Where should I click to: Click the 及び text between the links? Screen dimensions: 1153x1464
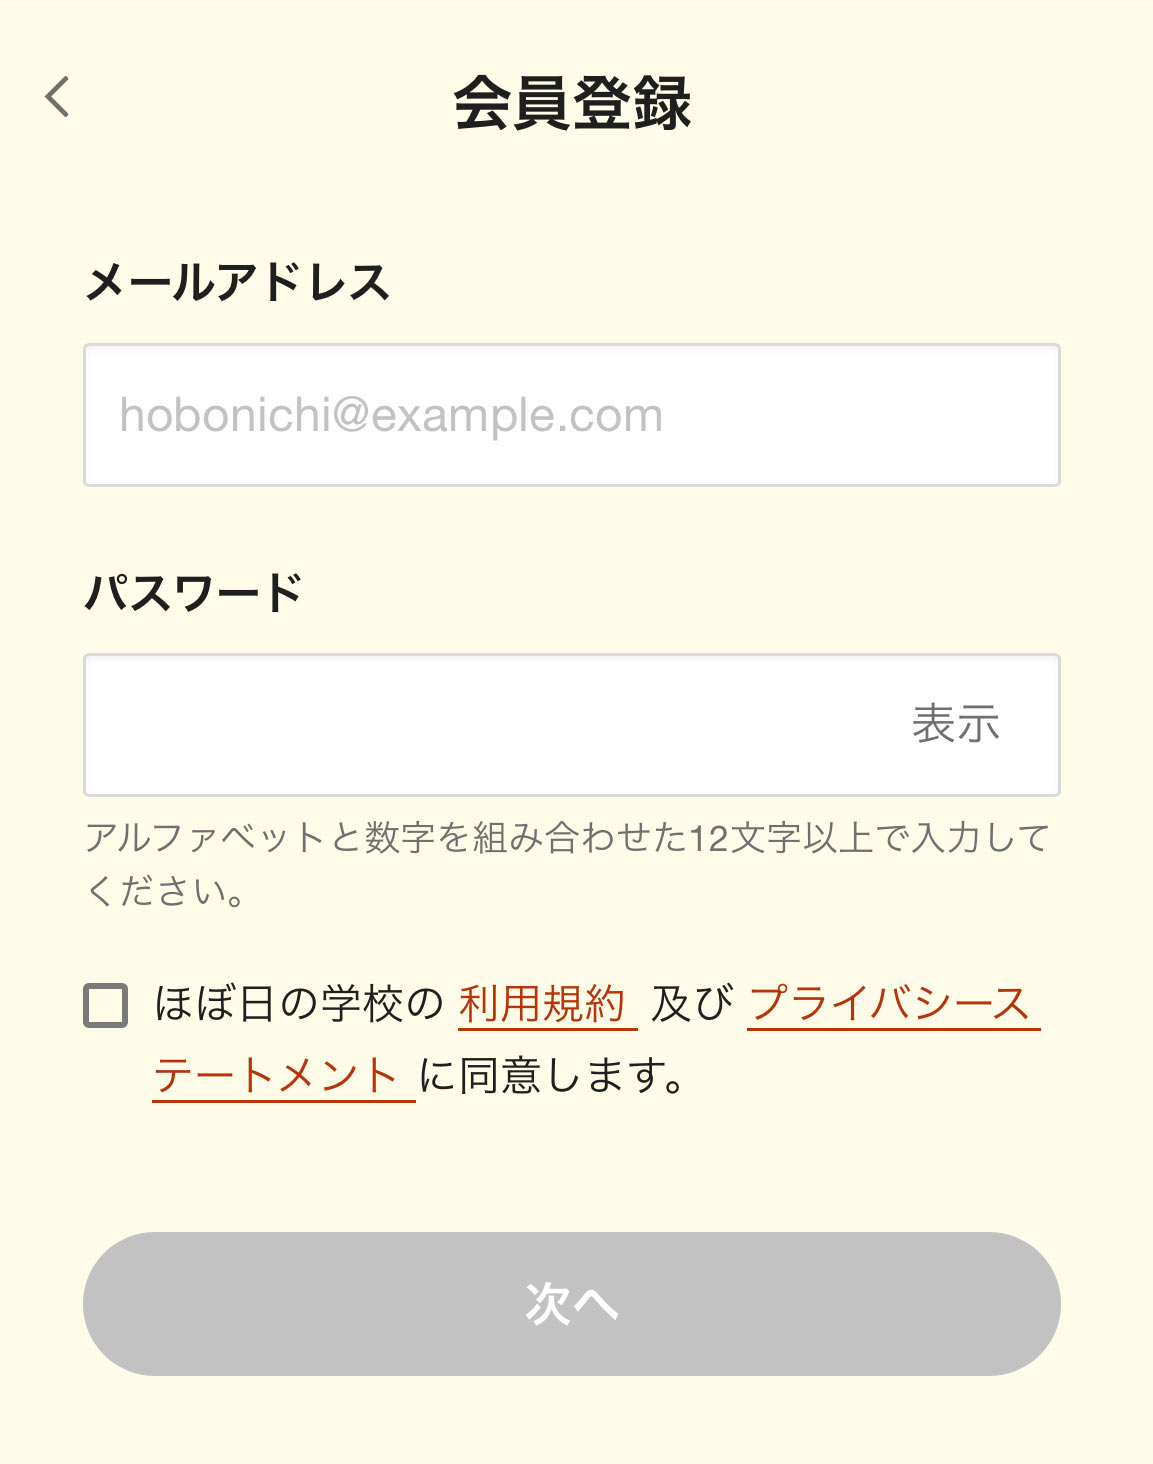(692, 1004)
